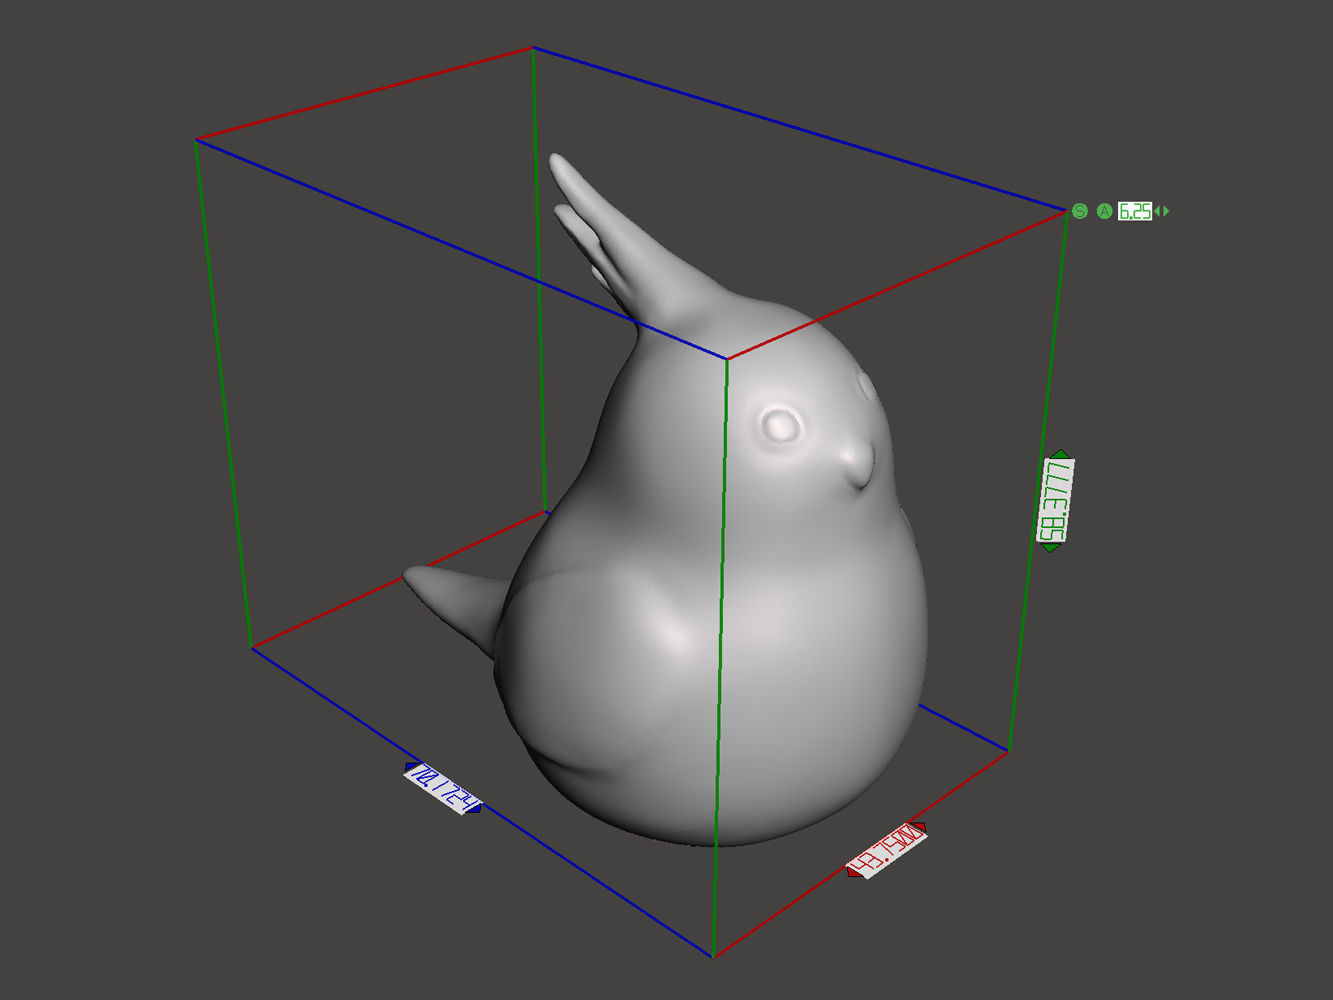Click the arrow above the green height label
The height and width of the screenshot is (1000, 1333).
pos(1061,454)
